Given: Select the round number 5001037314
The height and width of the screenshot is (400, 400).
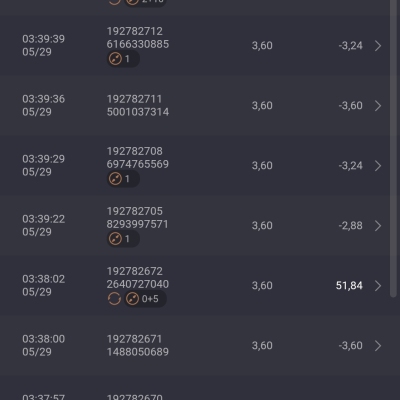Looking at the screenshot, I should (138, 112).
